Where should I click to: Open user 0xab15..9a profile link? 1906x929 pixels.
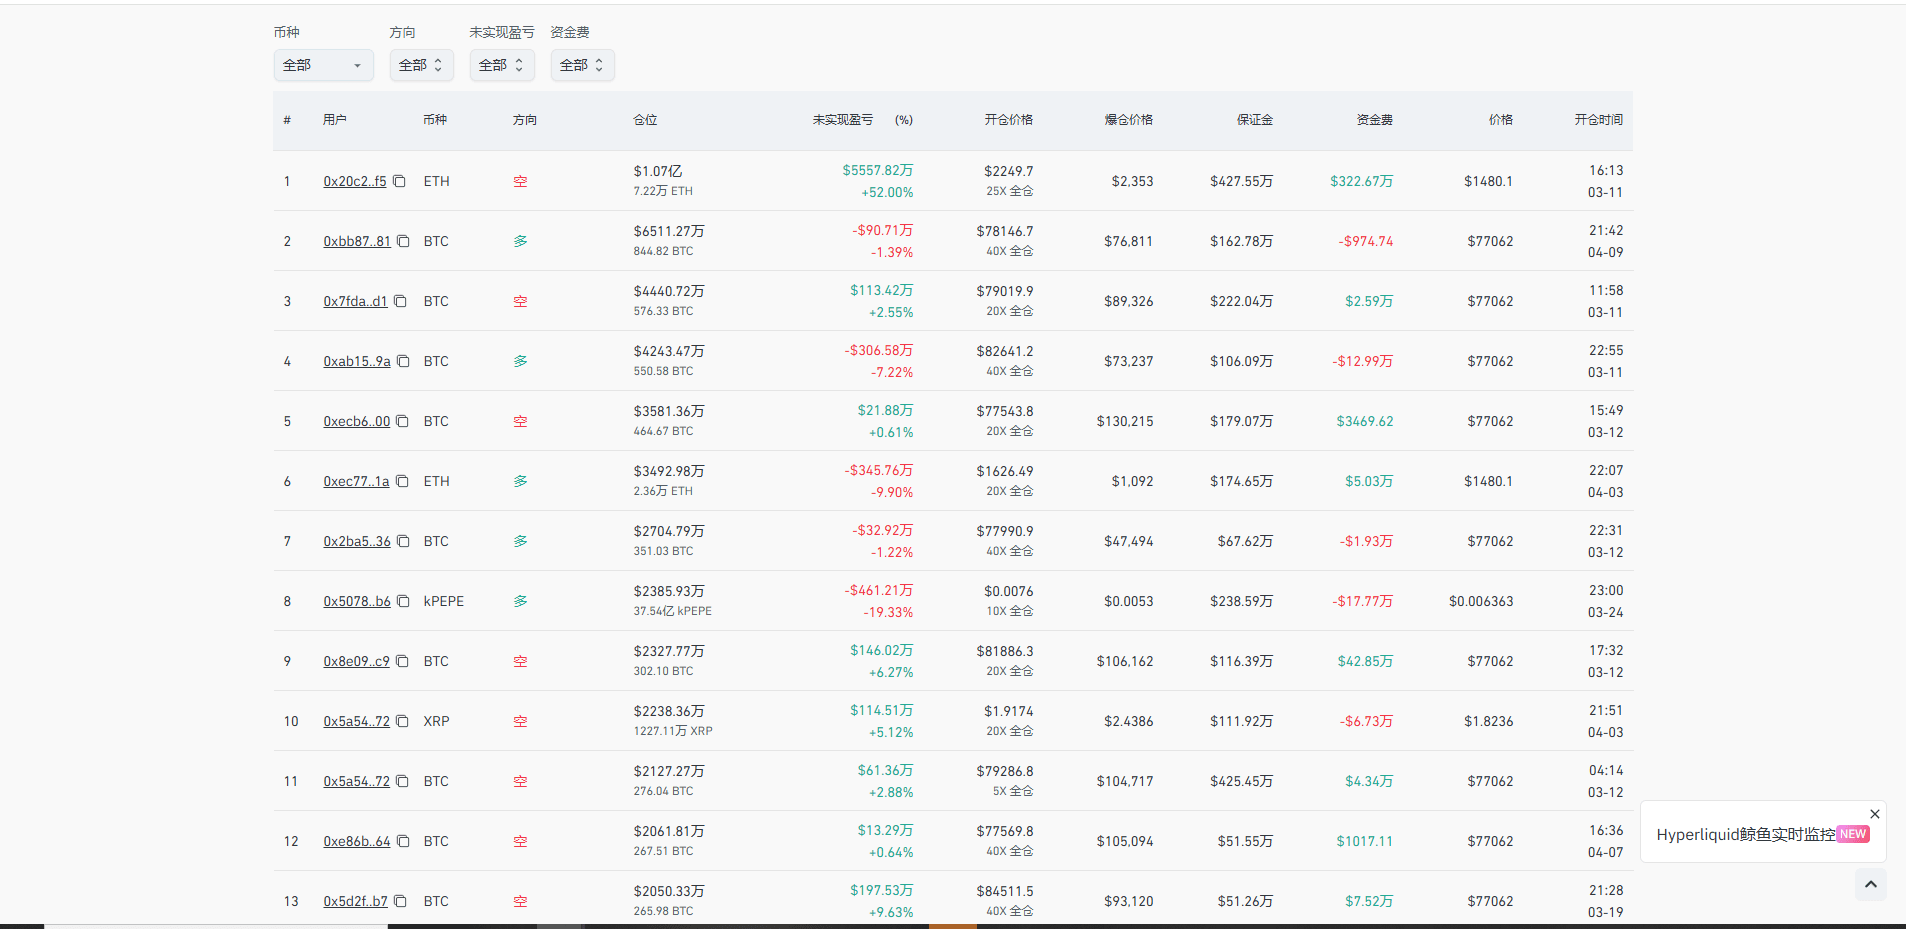pyautogui.click(x=357, y=361)
